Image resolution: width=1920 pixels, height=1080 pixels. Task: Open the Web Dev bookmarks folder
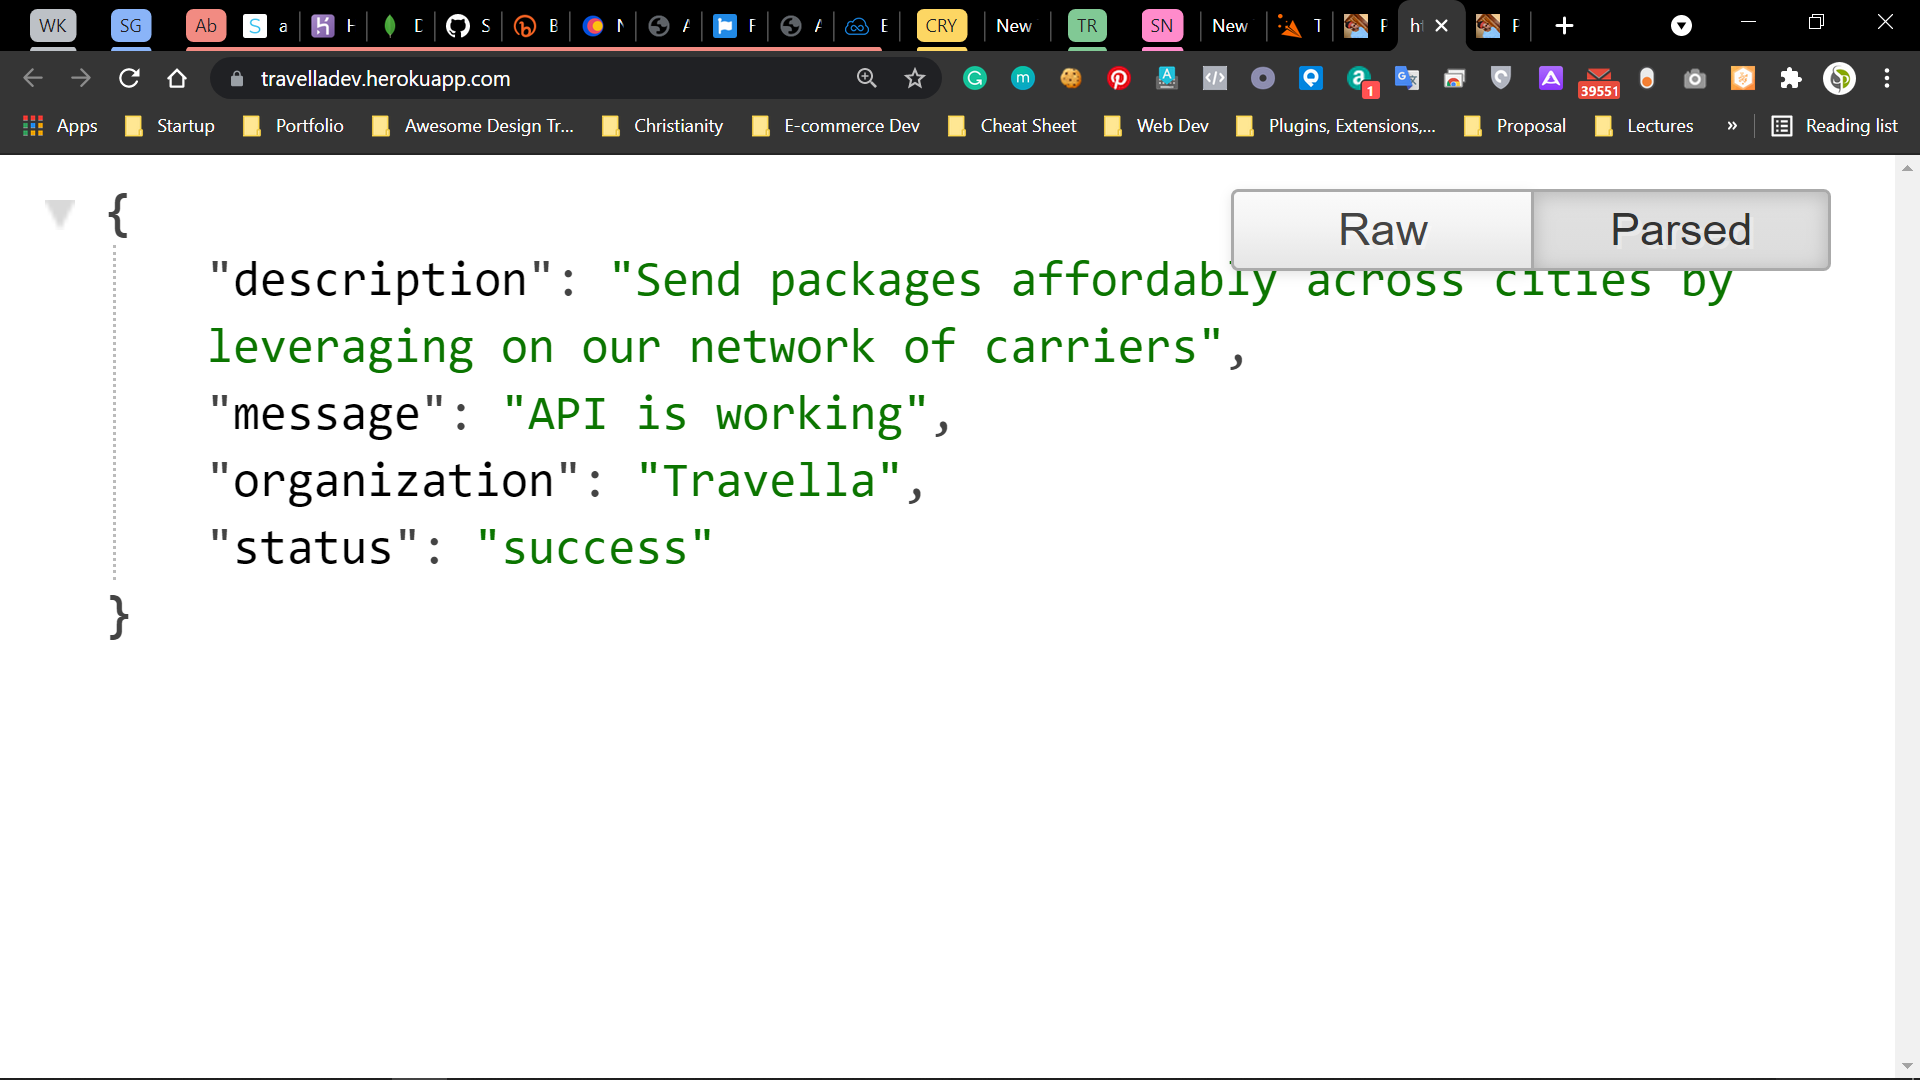1171,126
